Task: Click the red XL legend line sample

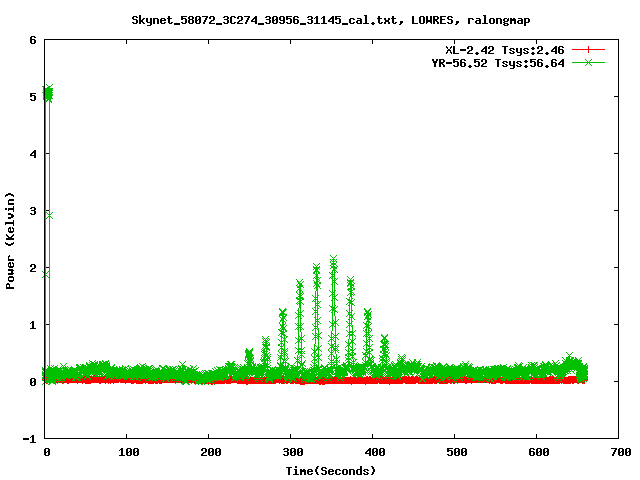Action: 588,50
